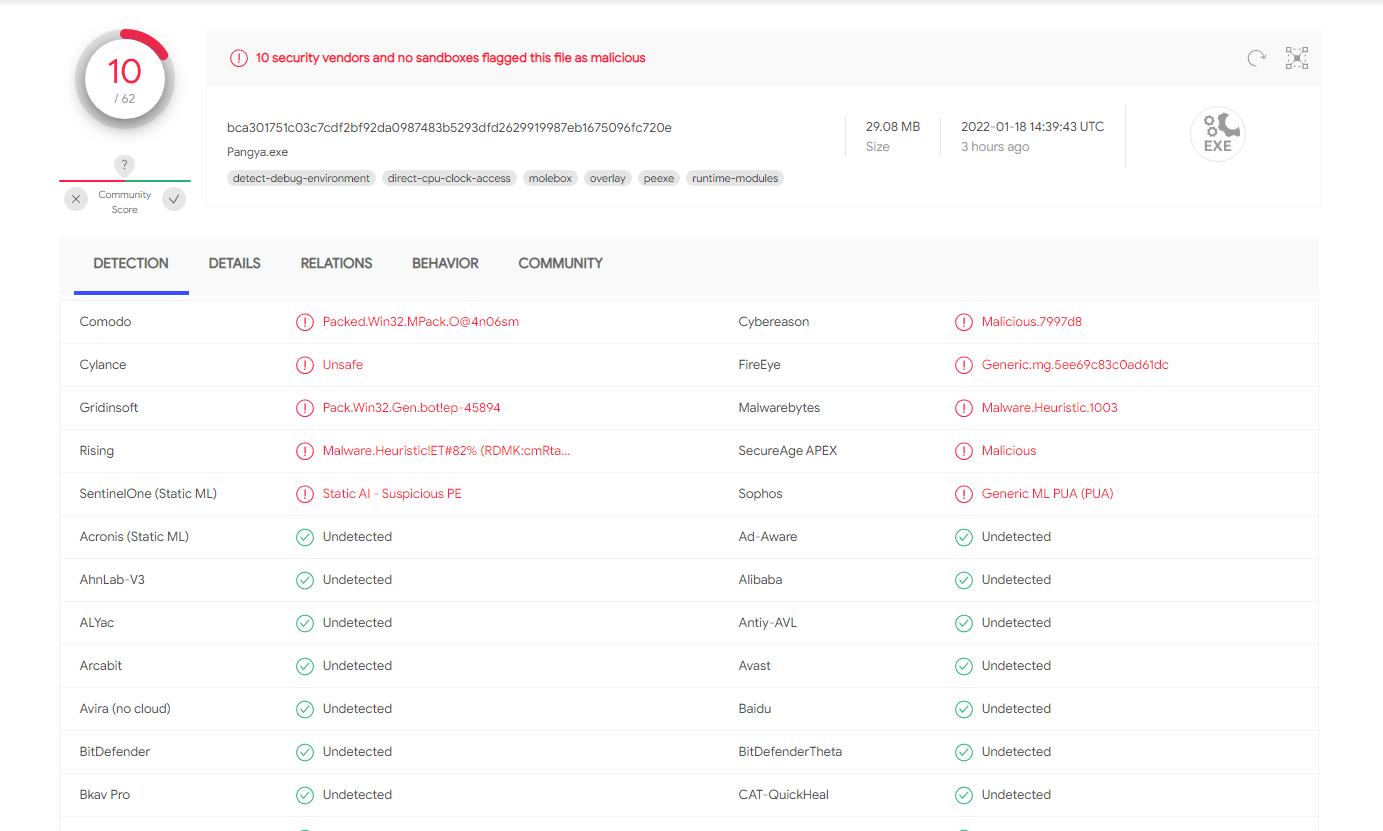Click the Malware.Heuristic.1003 result
The width and height of the screenshot is (1383, 831).
click(1050, 408)
